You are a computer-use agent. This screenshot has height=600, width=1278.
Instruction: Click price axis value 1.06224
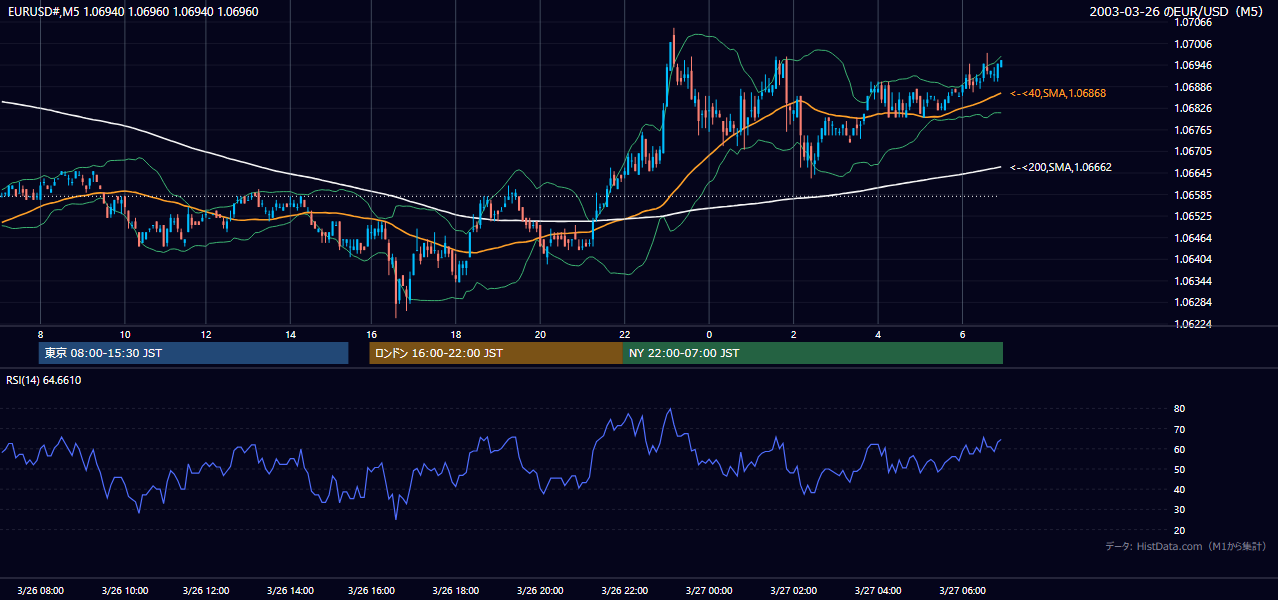[x=1194, y=324]
